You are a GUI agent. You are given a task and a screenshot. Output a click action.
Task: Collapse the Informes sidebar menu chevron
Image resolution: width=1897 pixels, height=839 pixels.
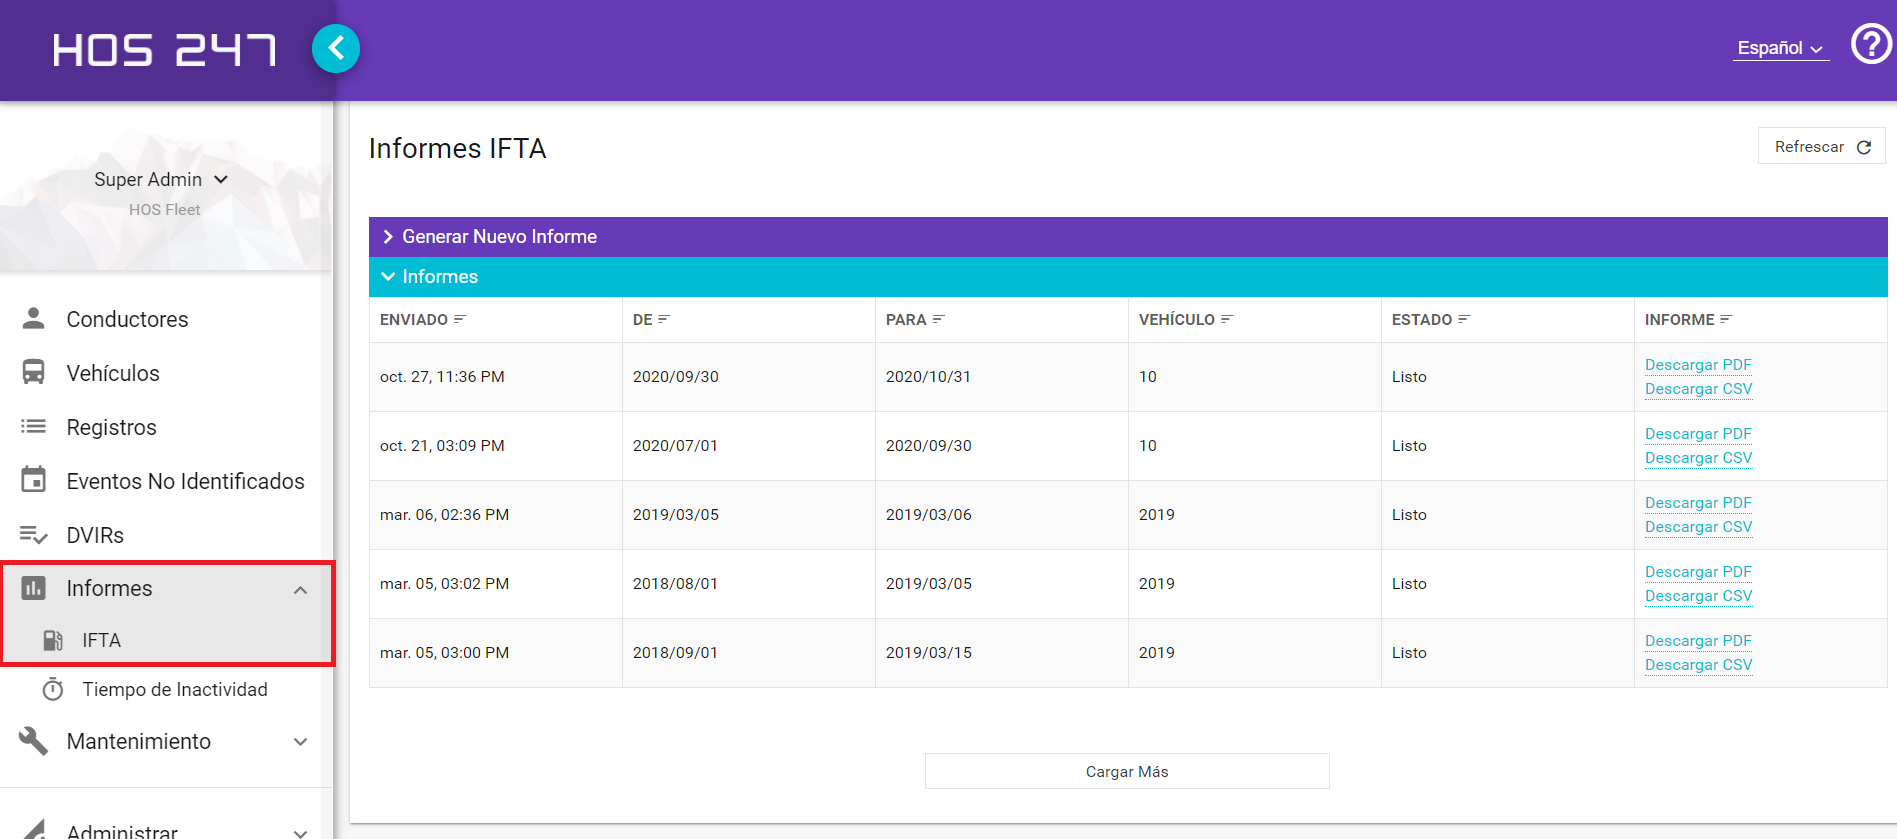300,590
